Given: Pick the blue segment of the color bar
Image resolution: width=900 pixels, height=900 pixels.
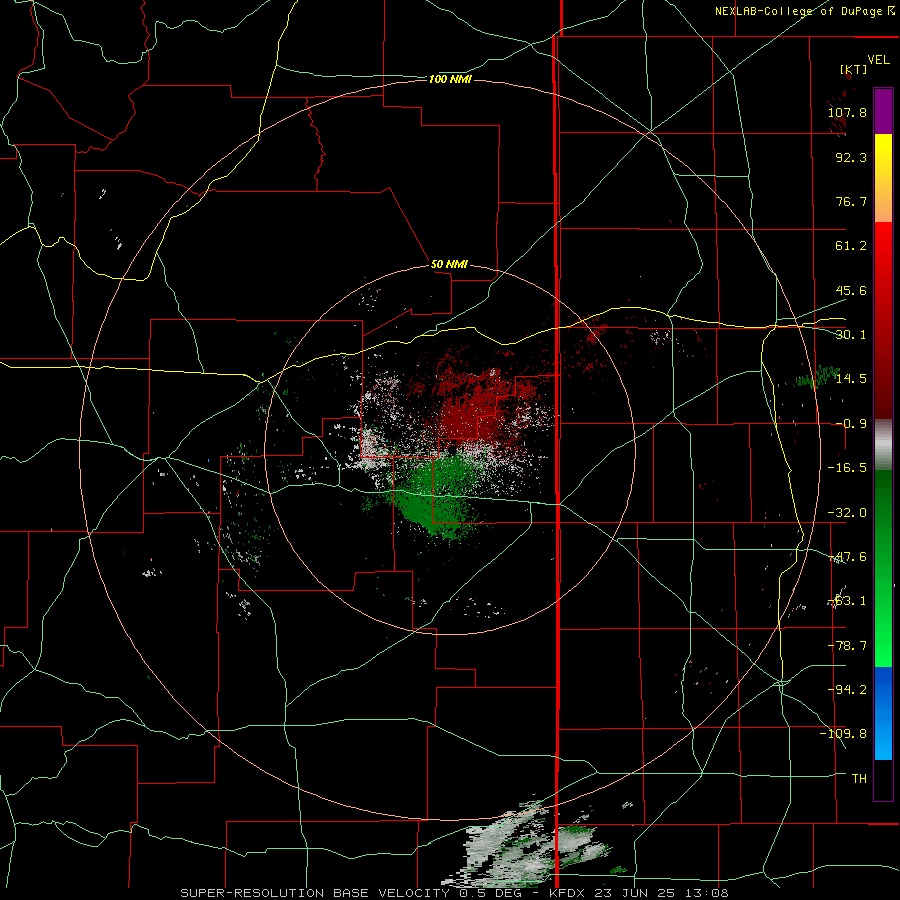Looking at the screenshot, I should pos(883,713).
